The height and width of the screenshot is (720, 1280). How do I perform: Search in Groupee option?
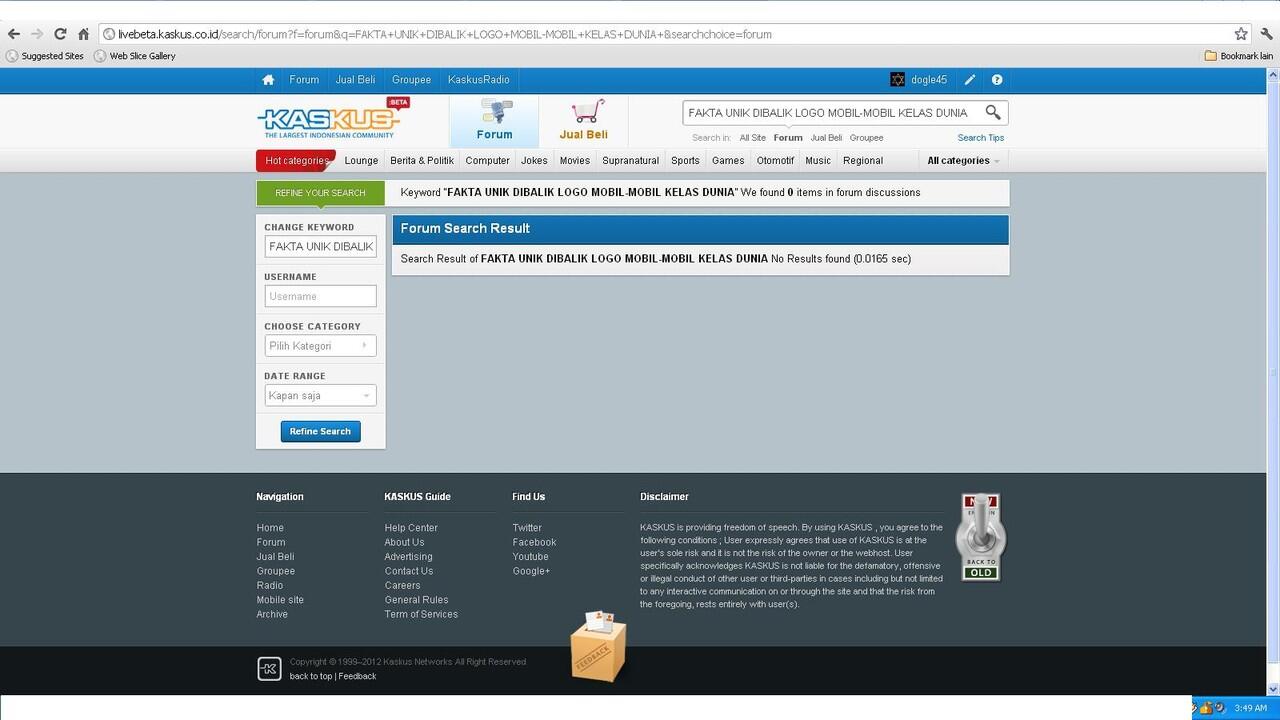coord(866,138)
